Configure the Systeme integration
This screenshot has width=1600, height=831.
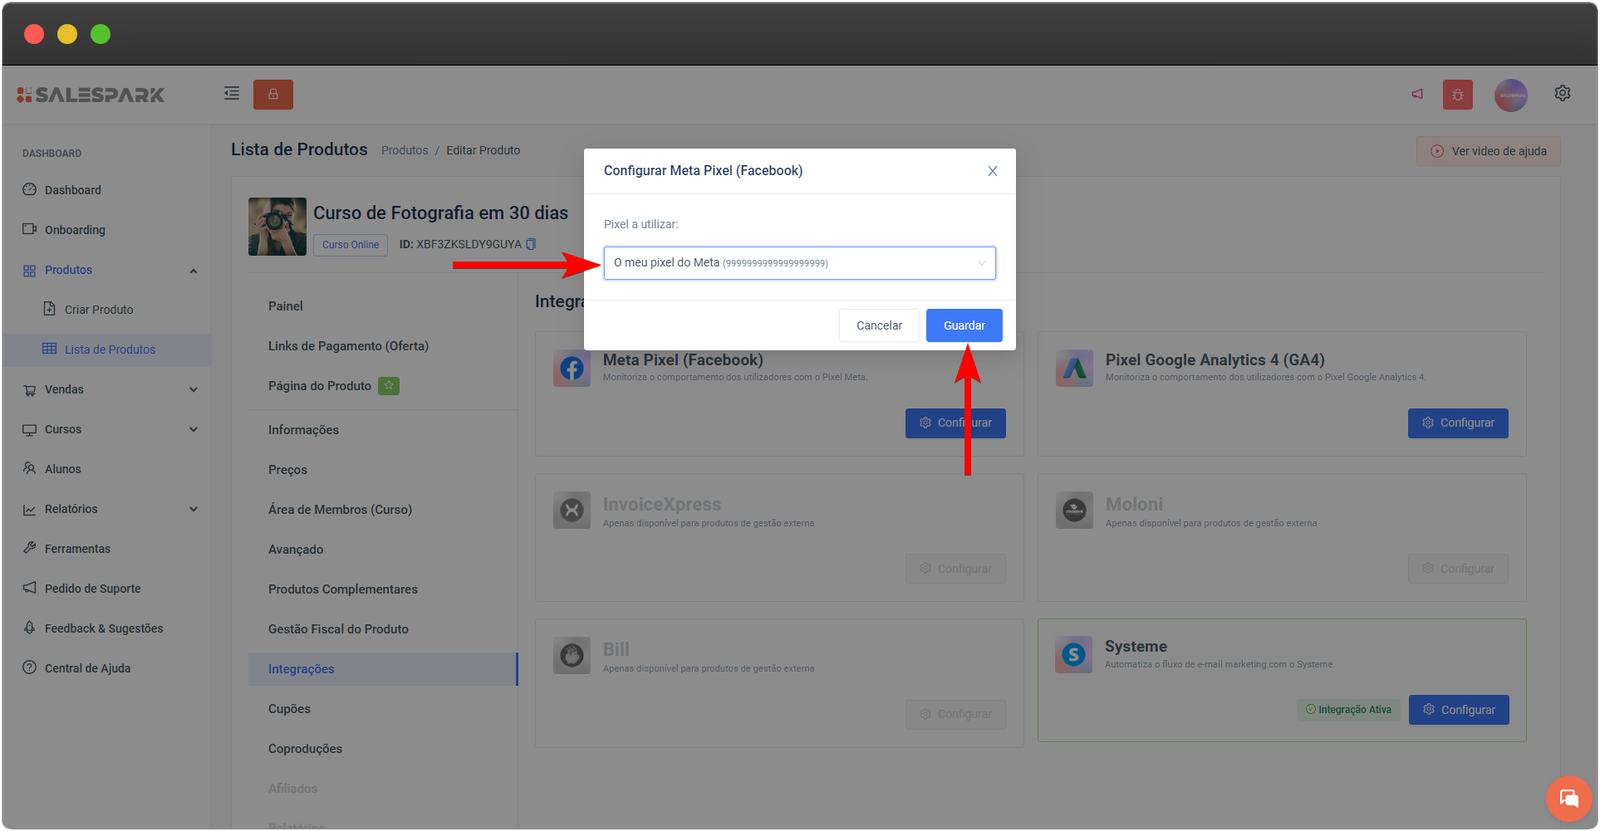[x=1458, y=710]
